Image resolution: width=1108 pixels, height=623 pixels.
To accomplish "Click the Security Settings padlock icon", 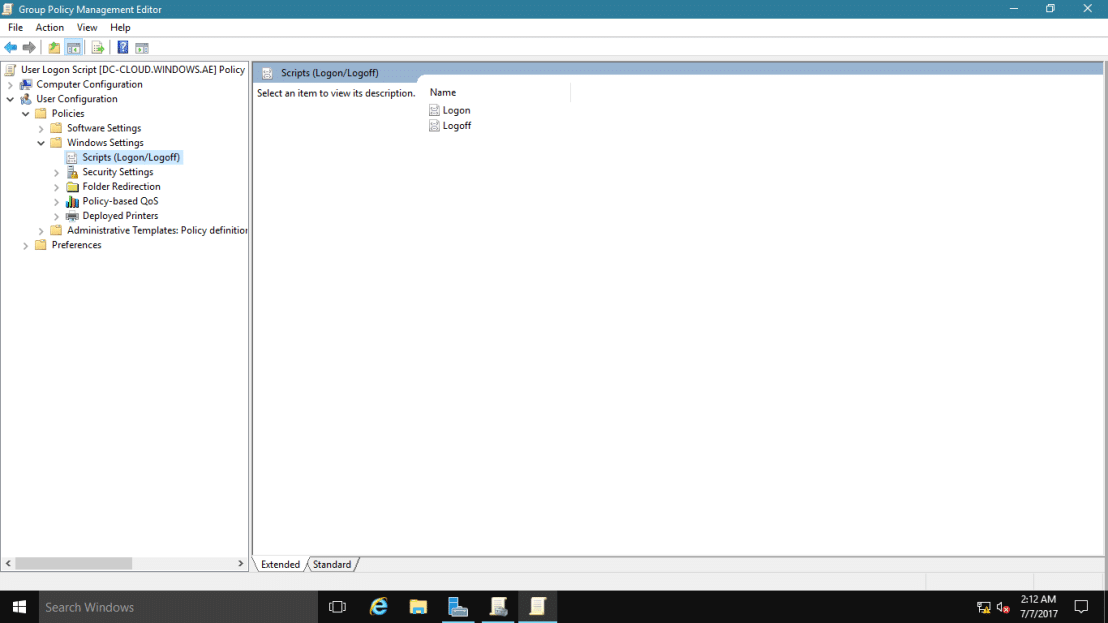I will tap(72, 172).
